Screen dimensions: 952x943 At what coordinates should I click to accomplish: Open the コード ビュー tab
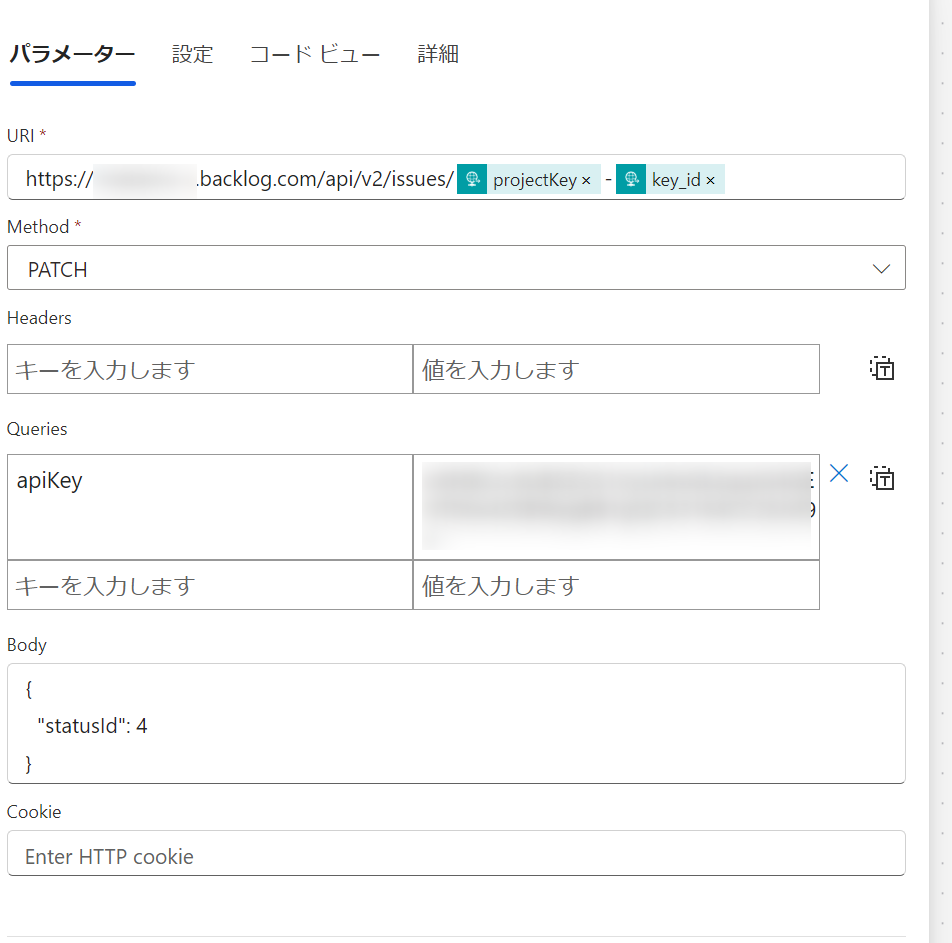(x=315, y=54)
